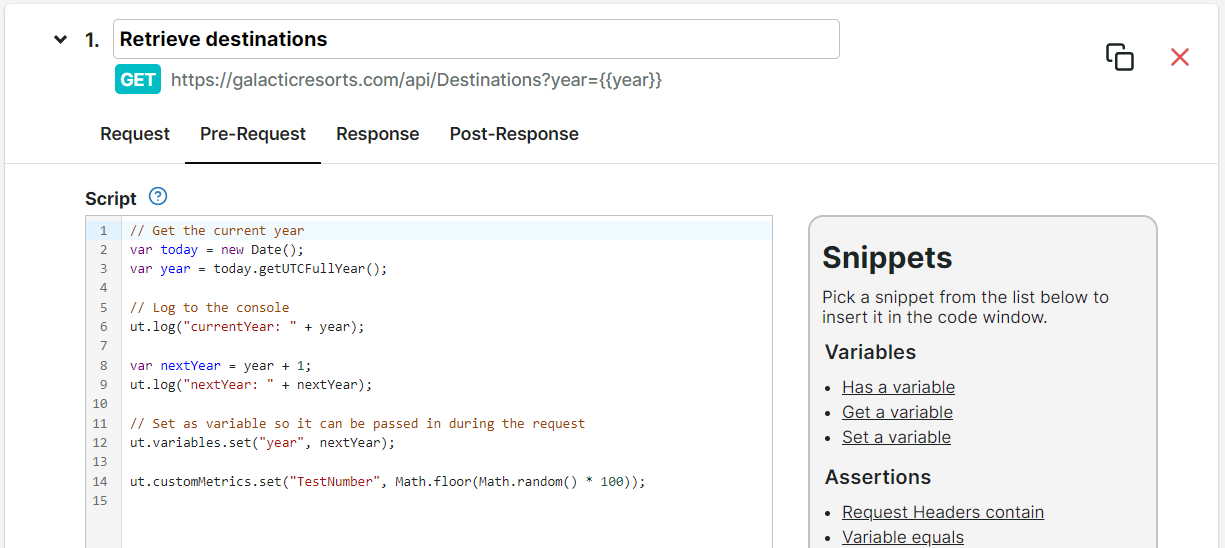Duplicate the step with the copy icon
The width and height of the screenshot is (1225, 548).
(1120, 57)
